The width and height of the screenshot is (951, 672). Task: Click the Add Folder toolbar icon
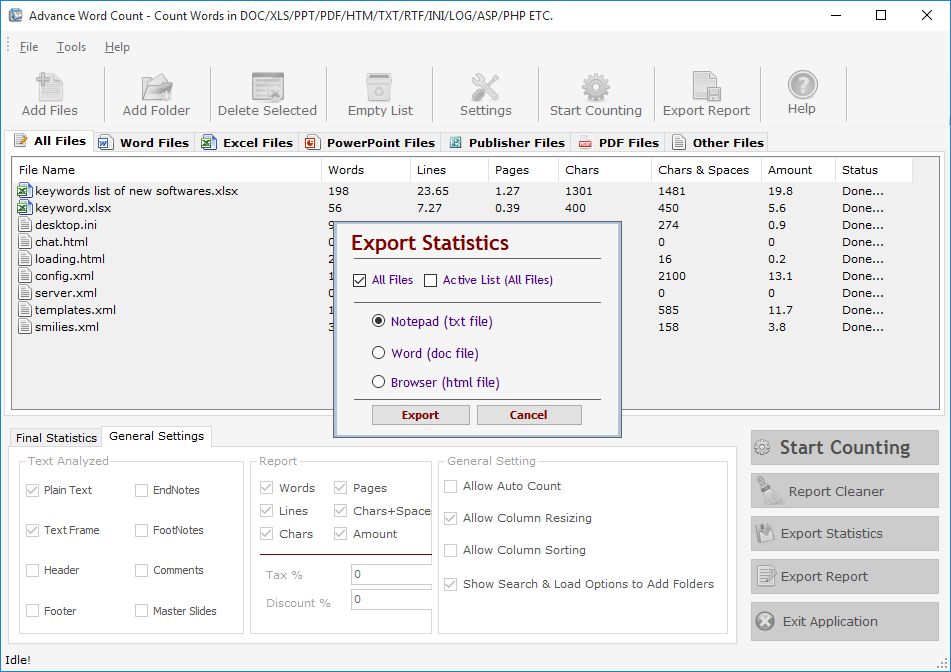[157, 87]
